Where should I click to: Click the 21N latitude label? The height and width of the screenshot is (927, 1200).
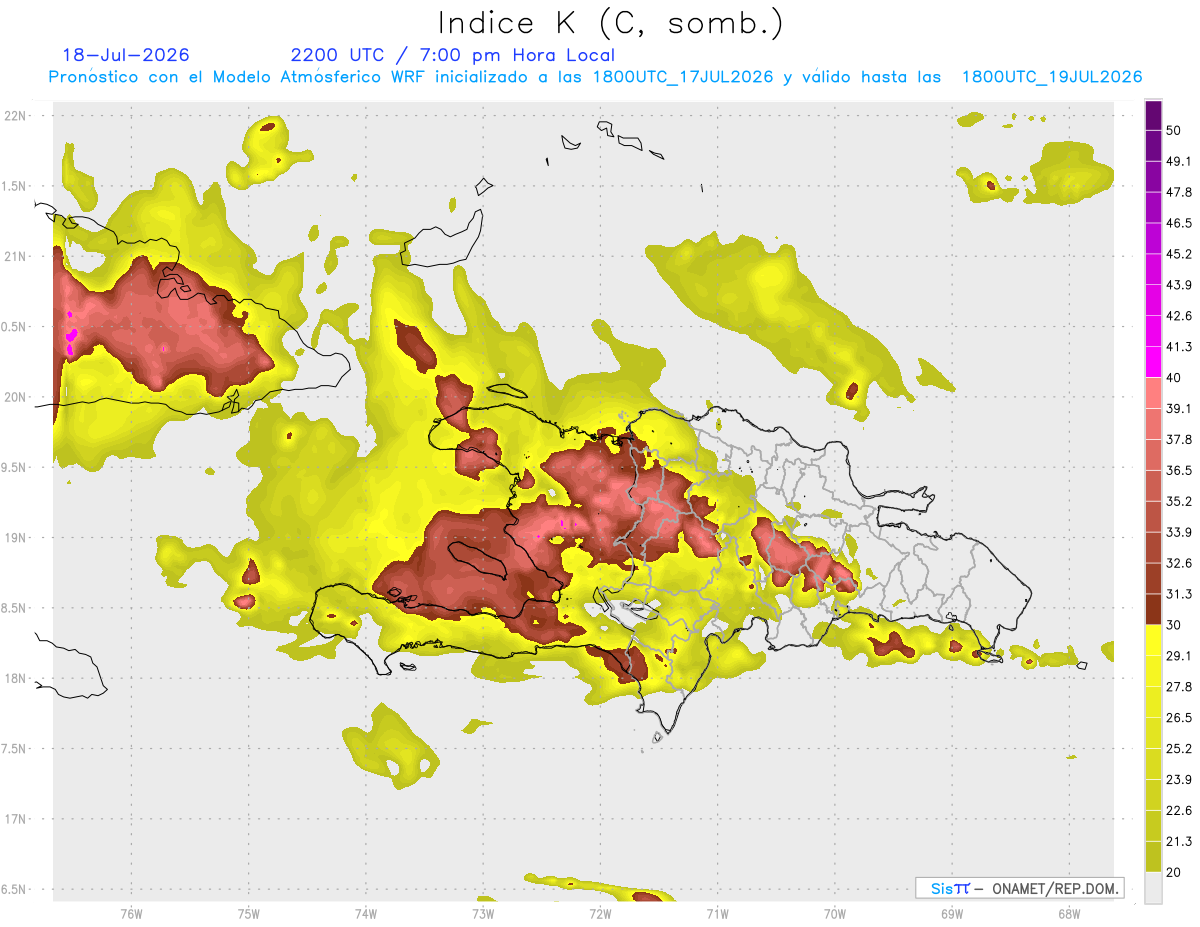pos(14,256)
